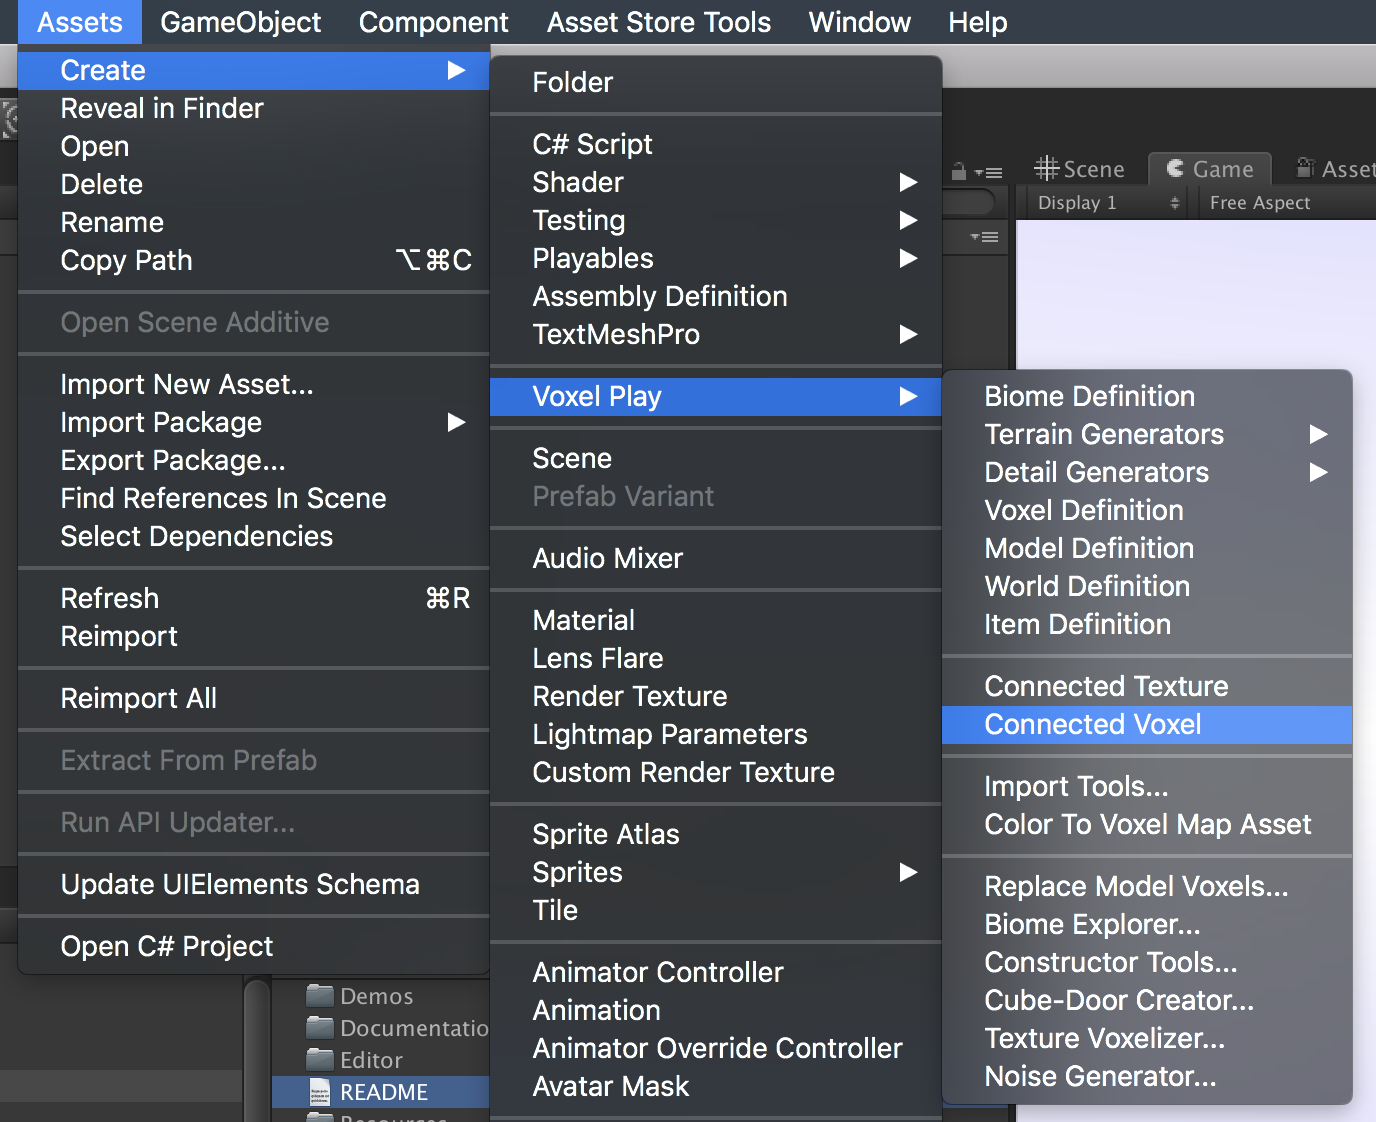Choose Item Definition
The image size is (1376, 1122).
pyautogui.click(x=1147, y=624)
